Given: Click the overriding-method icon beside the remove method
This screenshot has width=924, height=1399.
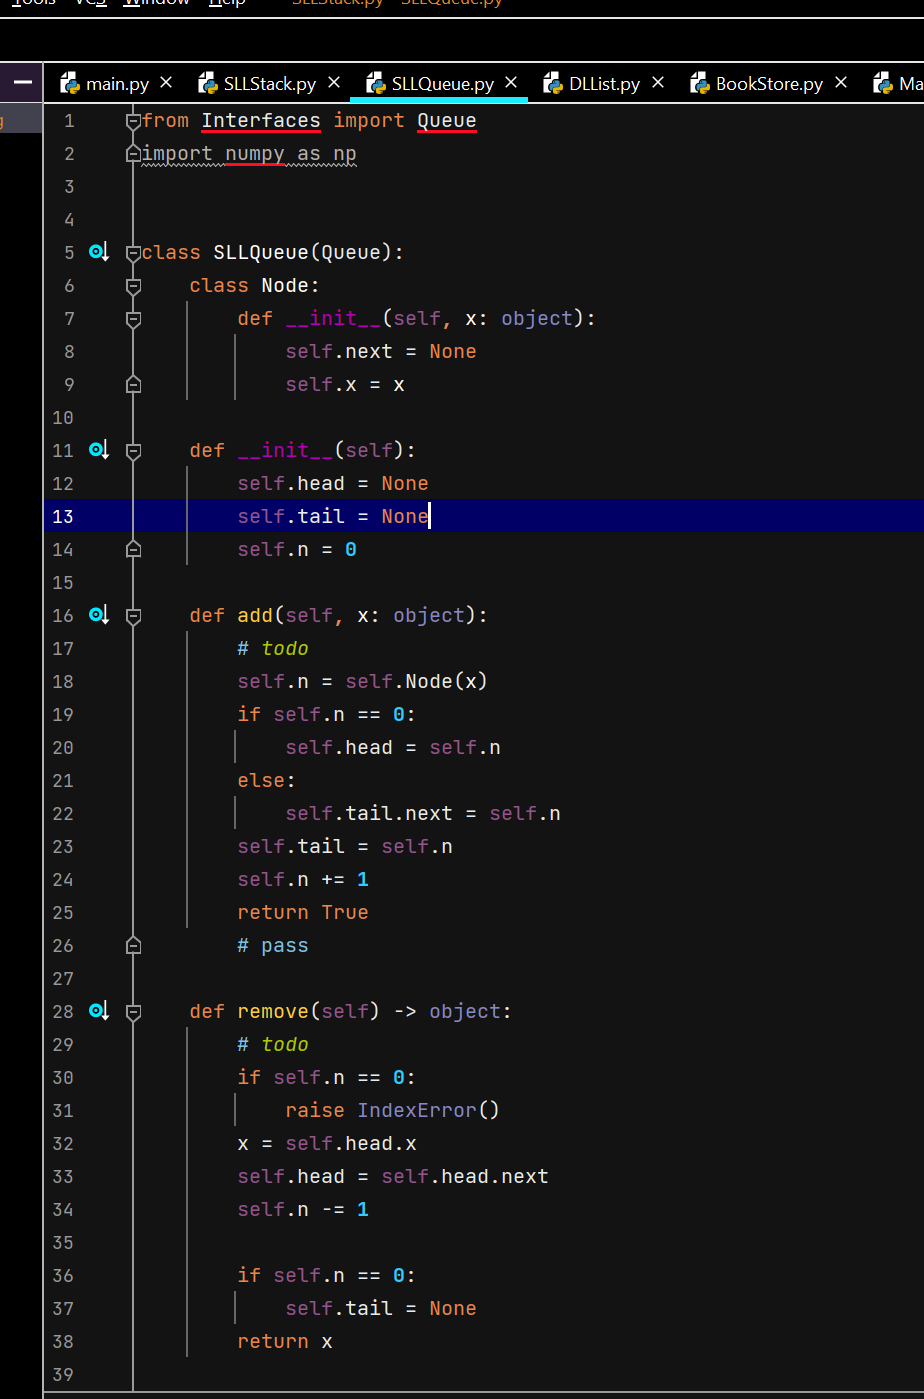Looking at the screenshot, I should pyautogui.click(x=98, y=1011).
